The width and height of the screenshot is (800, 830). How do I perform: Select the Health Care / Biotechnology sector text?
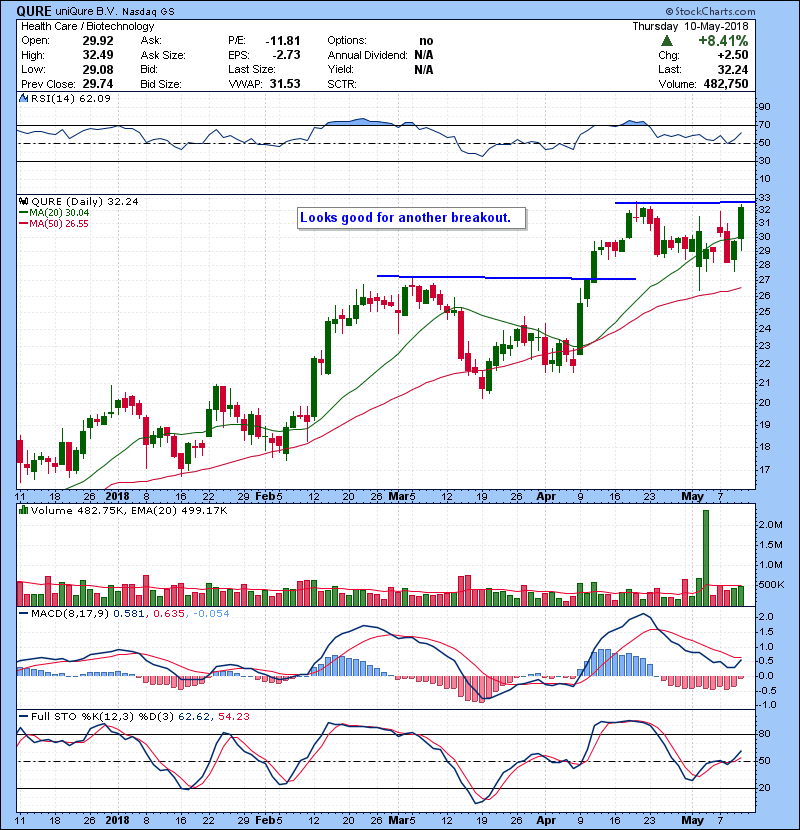pos(88,26)
